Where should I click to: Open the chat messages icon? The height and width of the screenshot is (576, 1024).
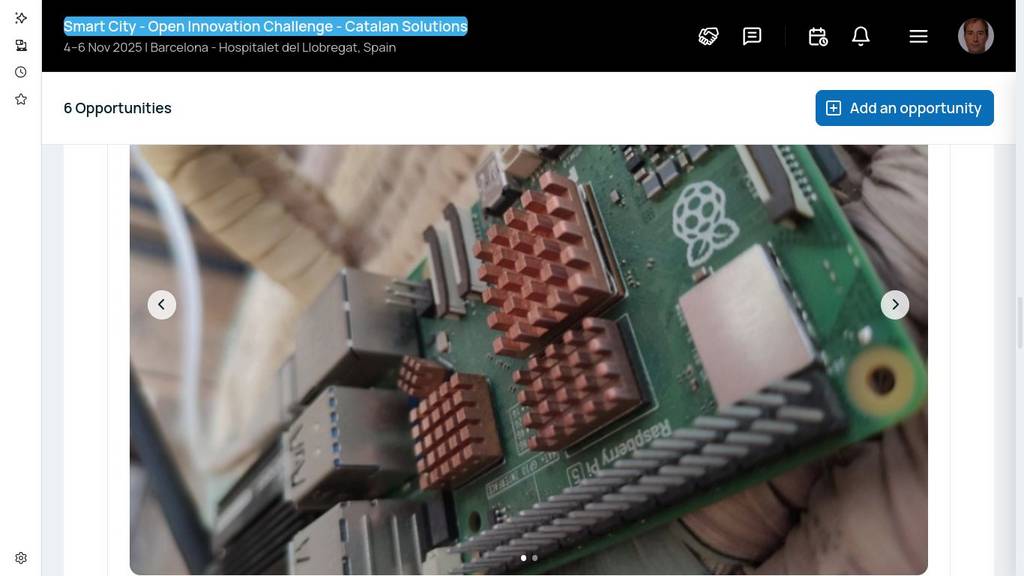pyautogui.click(x=752, y=36)
